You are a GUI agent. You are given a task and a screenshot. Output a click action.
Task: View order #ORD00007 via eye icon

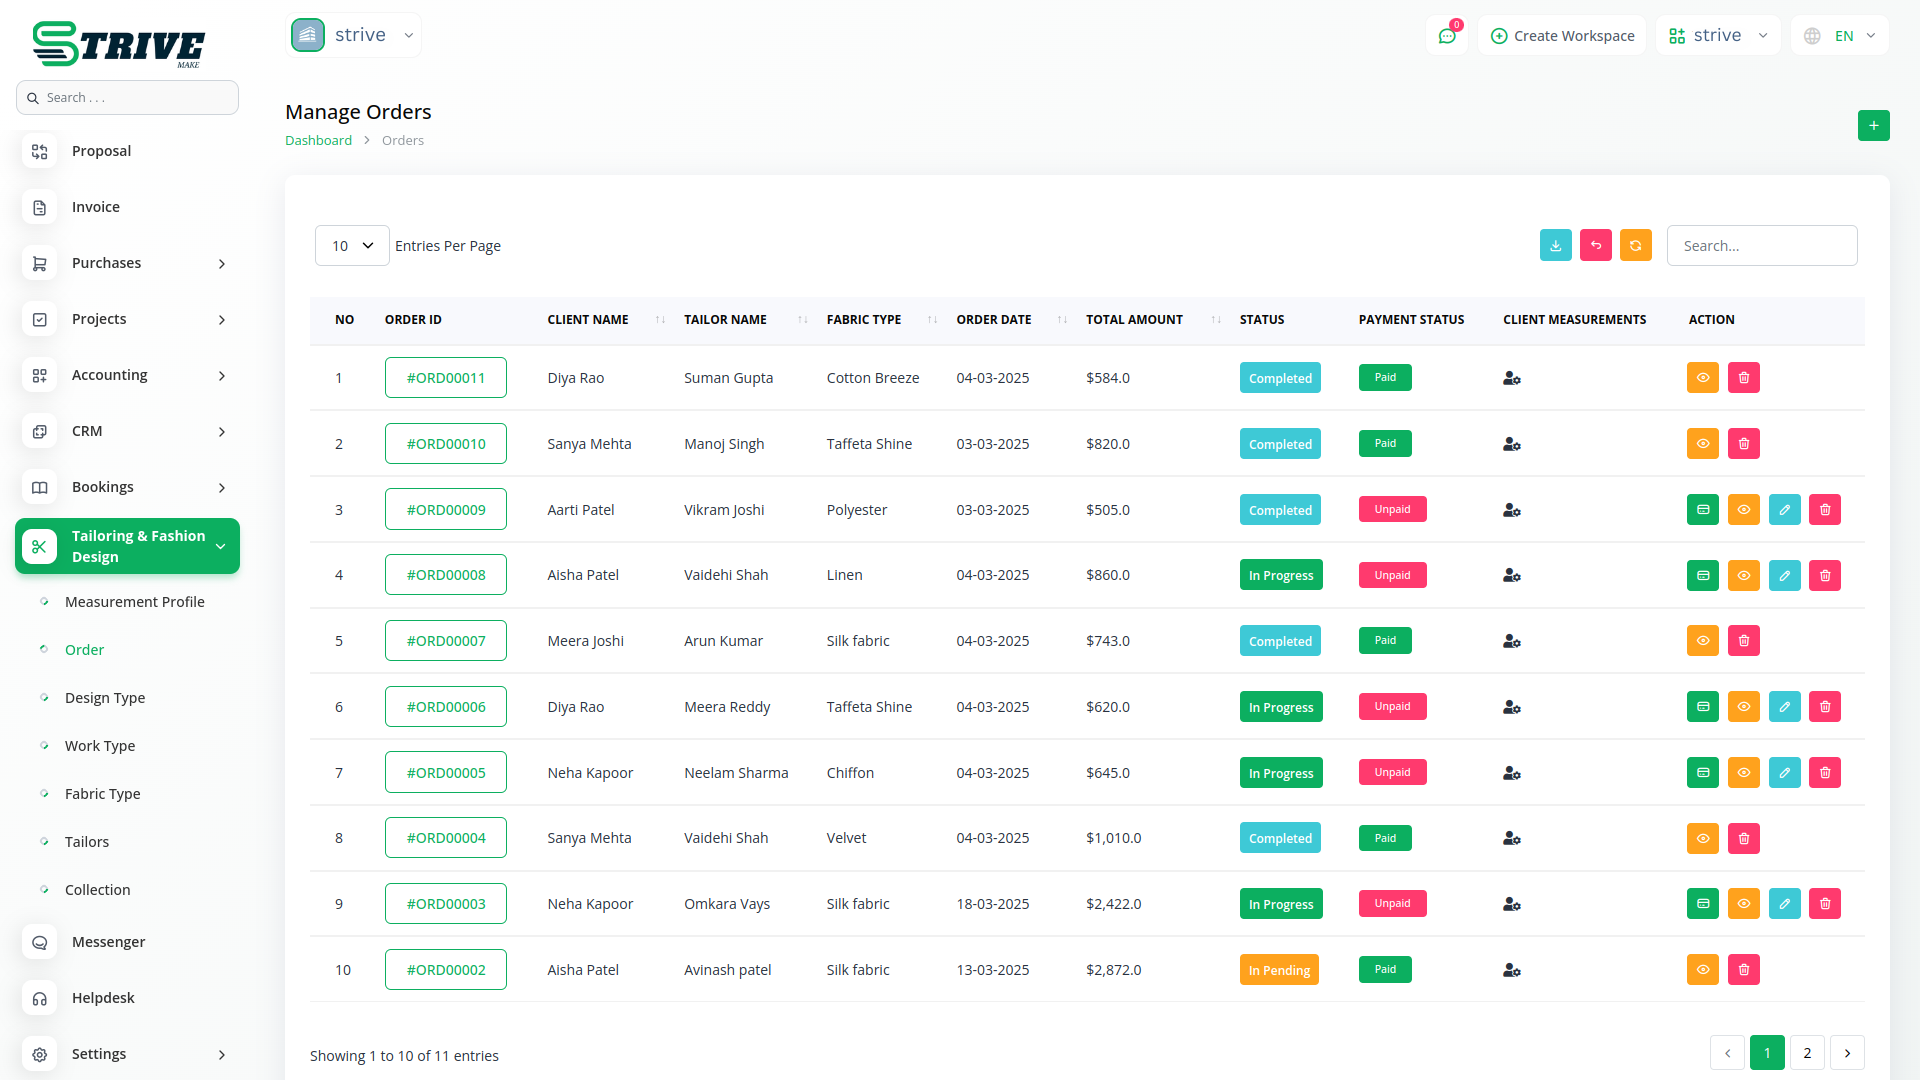click(1702, 641)
